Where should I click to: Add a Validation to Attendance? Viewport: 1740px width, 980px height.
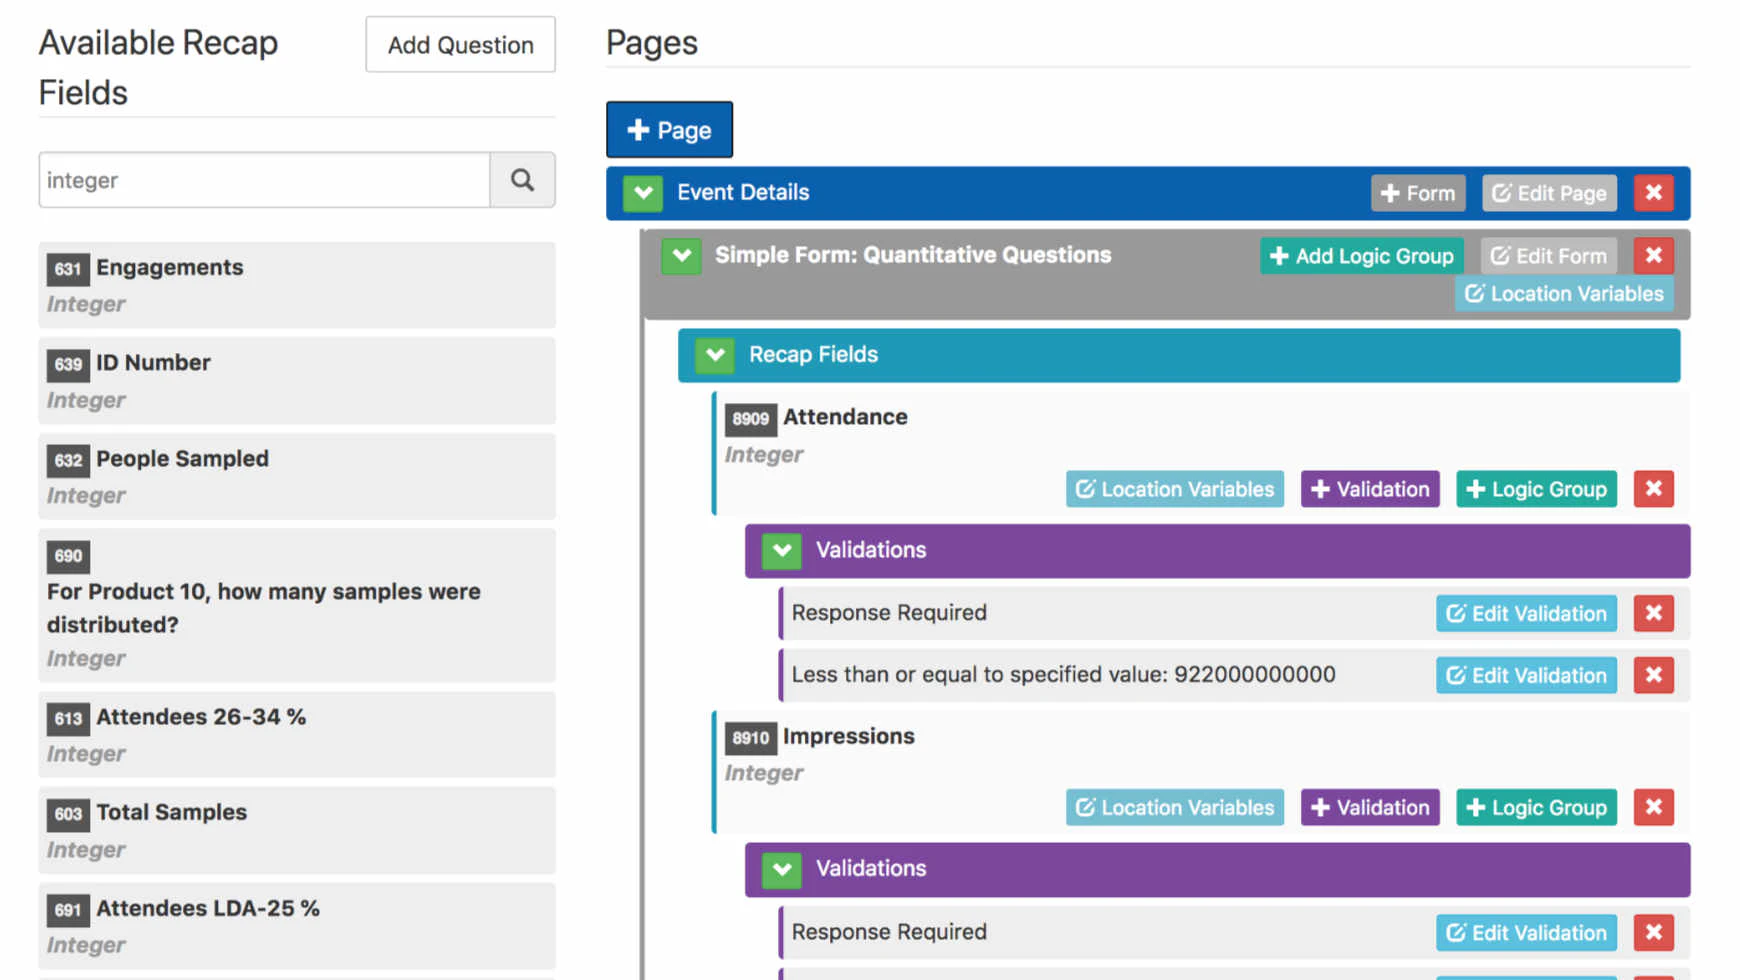click(1369, 489)
